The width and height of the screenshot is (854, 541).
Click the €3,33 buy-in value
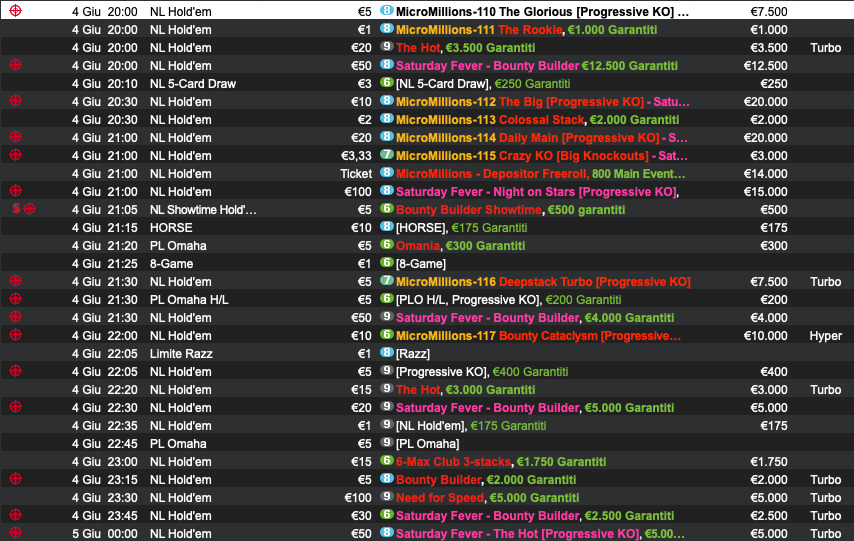(356, 155)
